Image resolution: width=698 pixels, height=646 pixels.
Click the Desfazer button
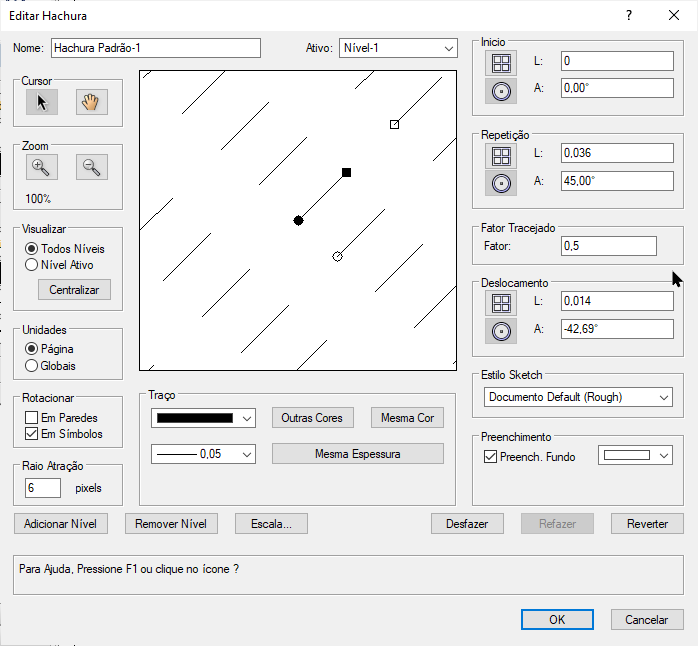tap(467, 524)
